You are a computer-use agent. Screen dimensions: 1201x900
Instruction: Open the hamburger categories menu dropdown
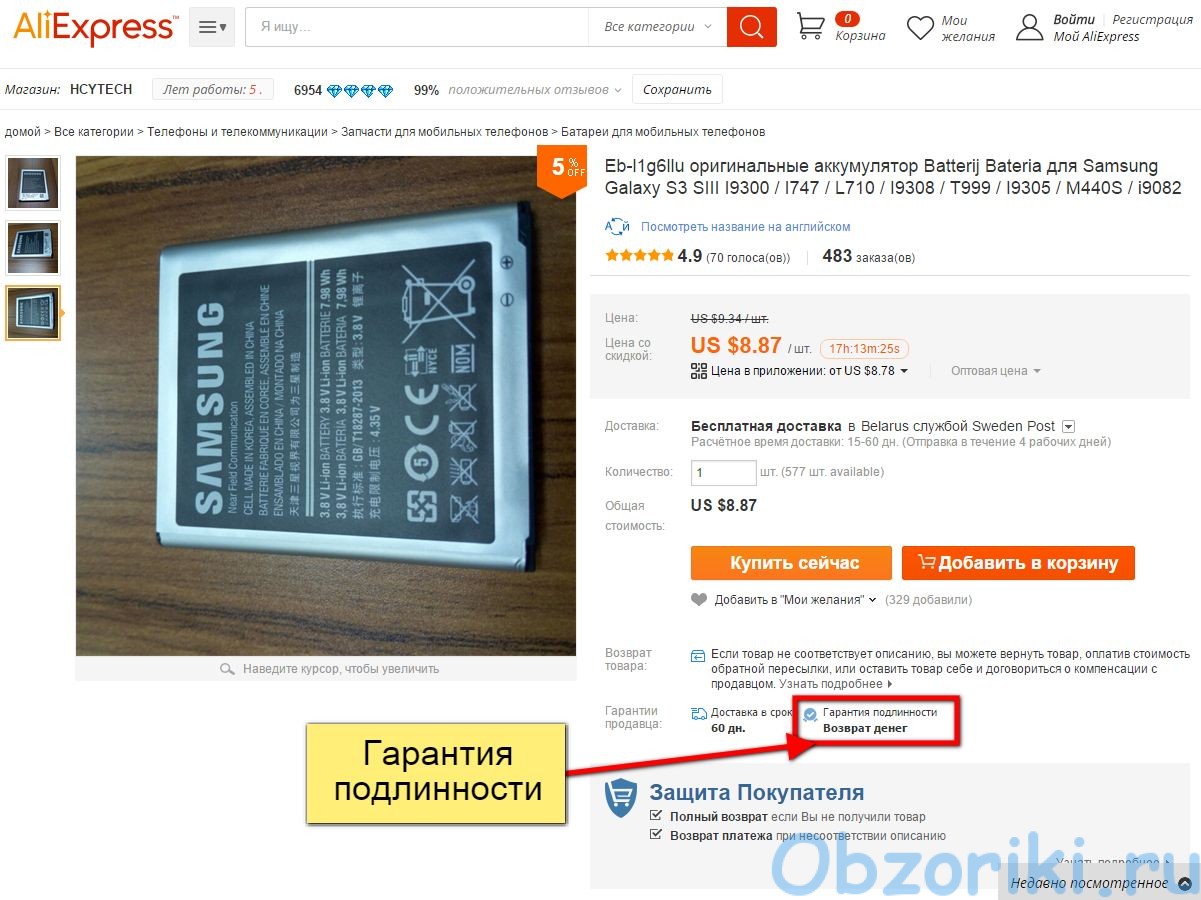pyautogui.click(x=212, y=27)
